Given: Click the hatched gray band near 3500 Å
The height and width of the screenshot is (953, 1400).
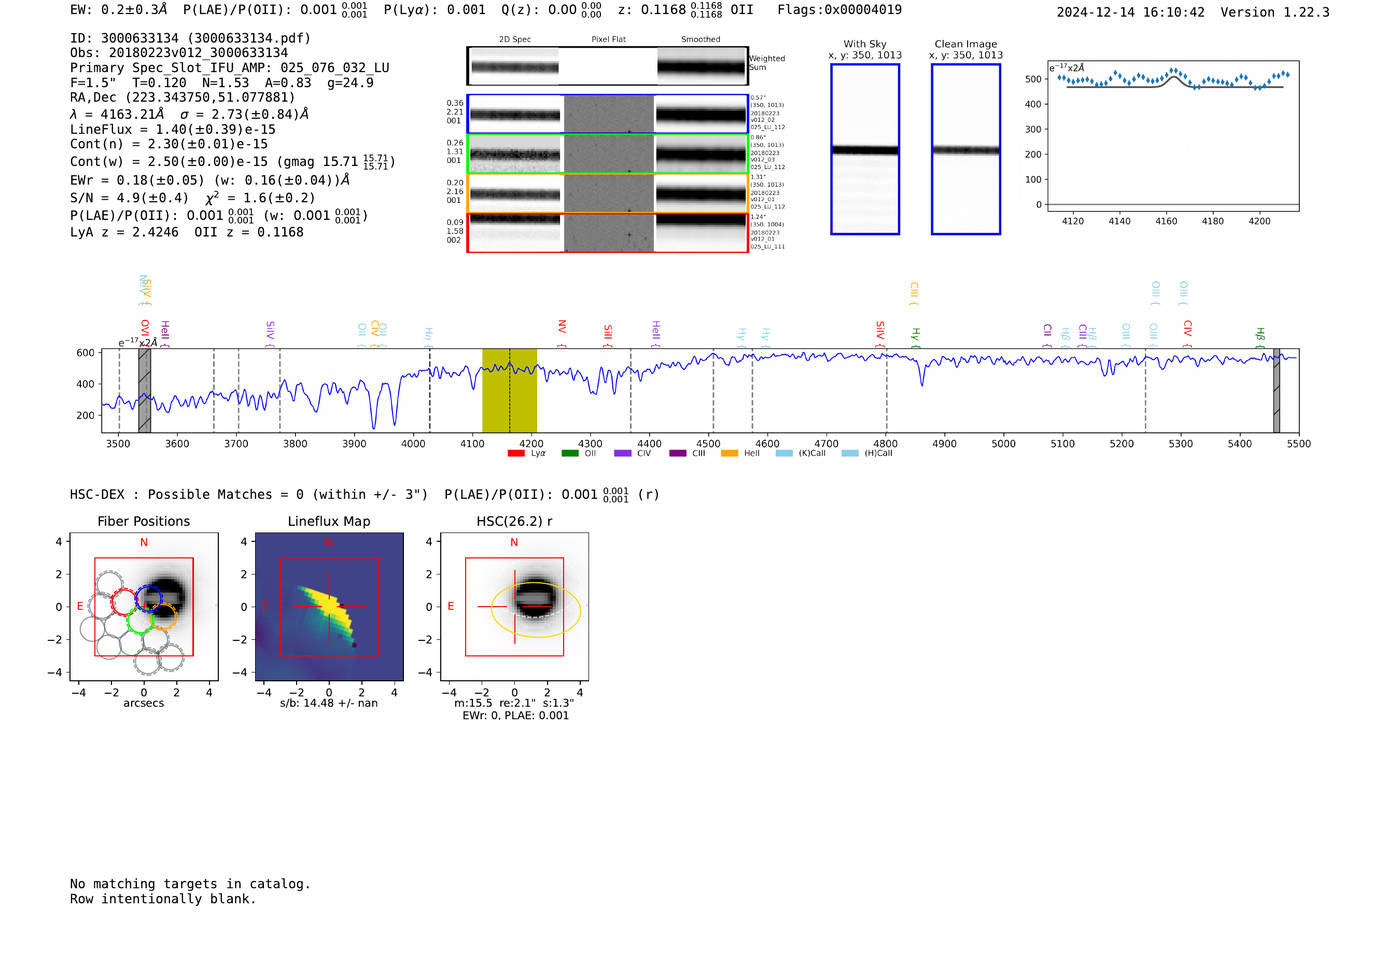Looking at the screenshot, I should click(x=144, y=390).
